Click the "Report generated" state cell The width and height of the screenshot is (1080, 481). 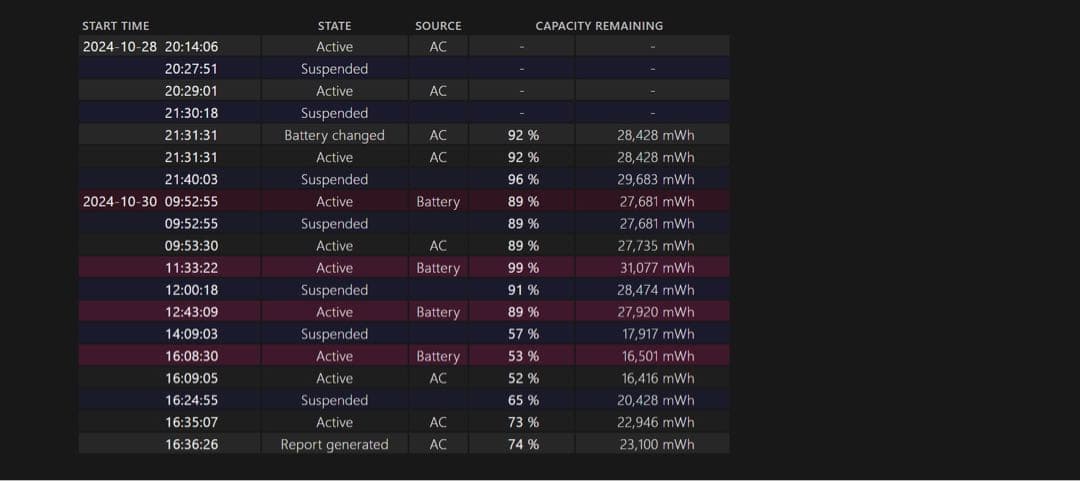click(334, 445)
